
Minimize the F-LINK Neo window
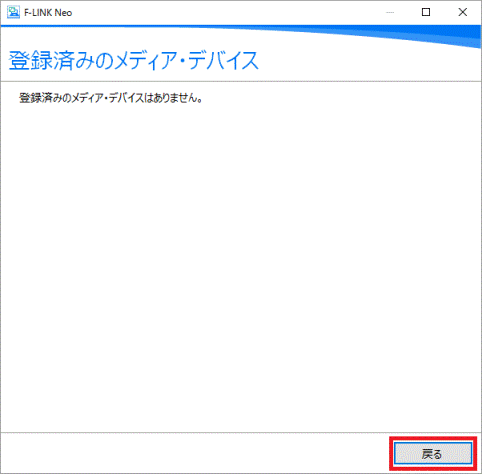[x=390, y=12]
